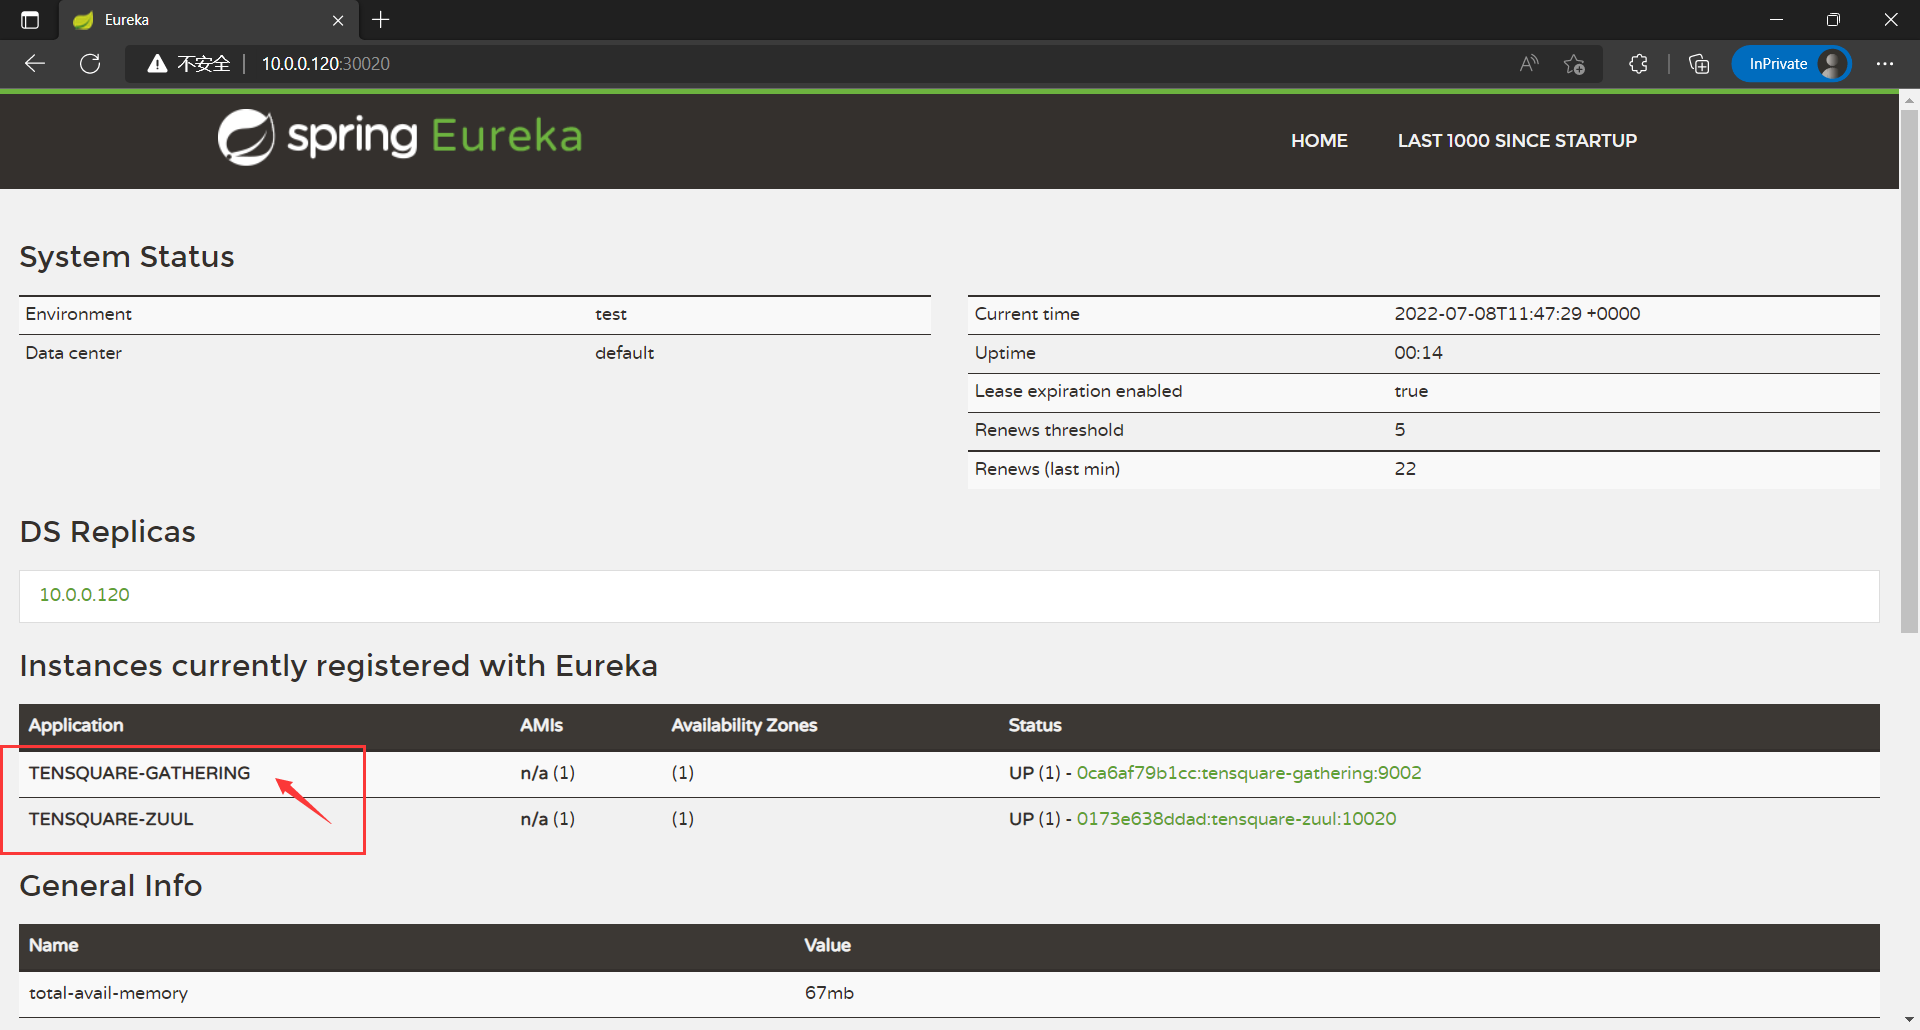Open the tensquare-zuul:10020 instance link
This screenshot has width=1920, height=1030.
[1236, 819]
